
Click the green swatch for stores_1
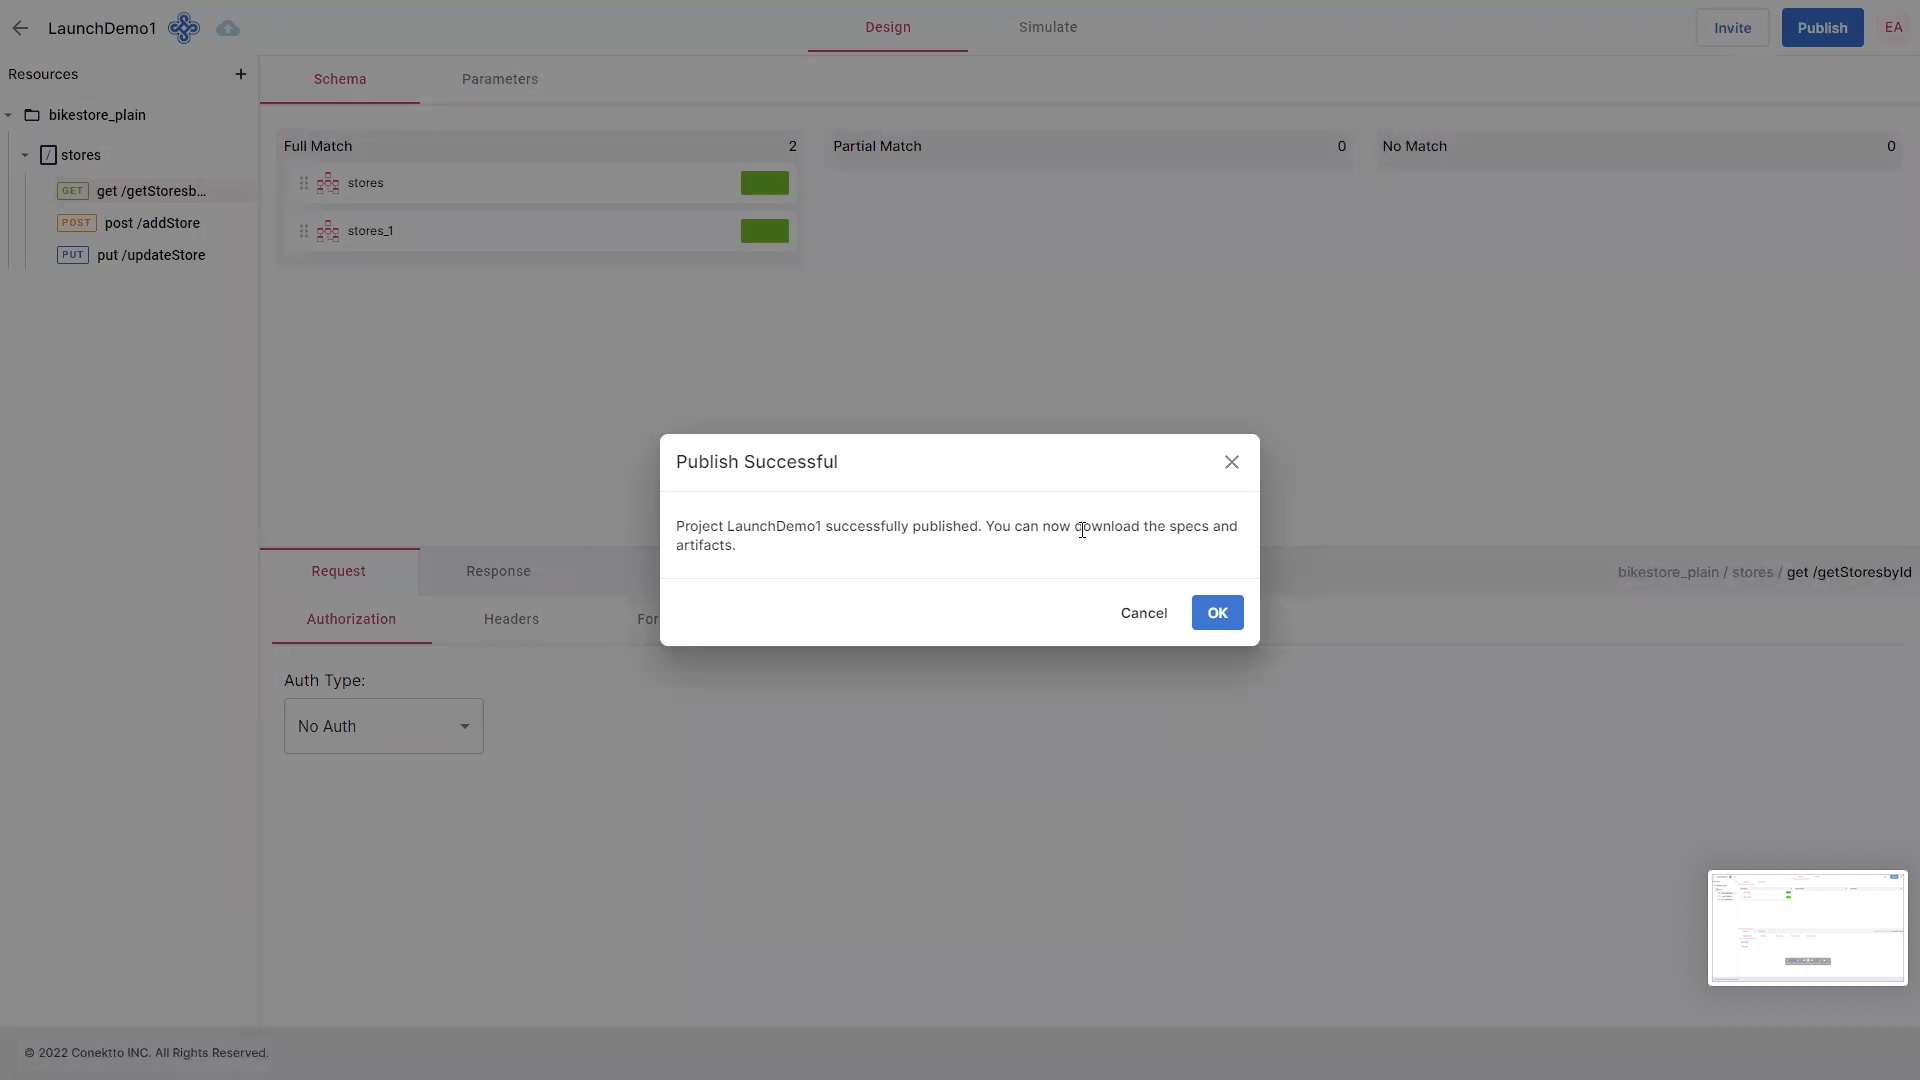pos(764,231)
